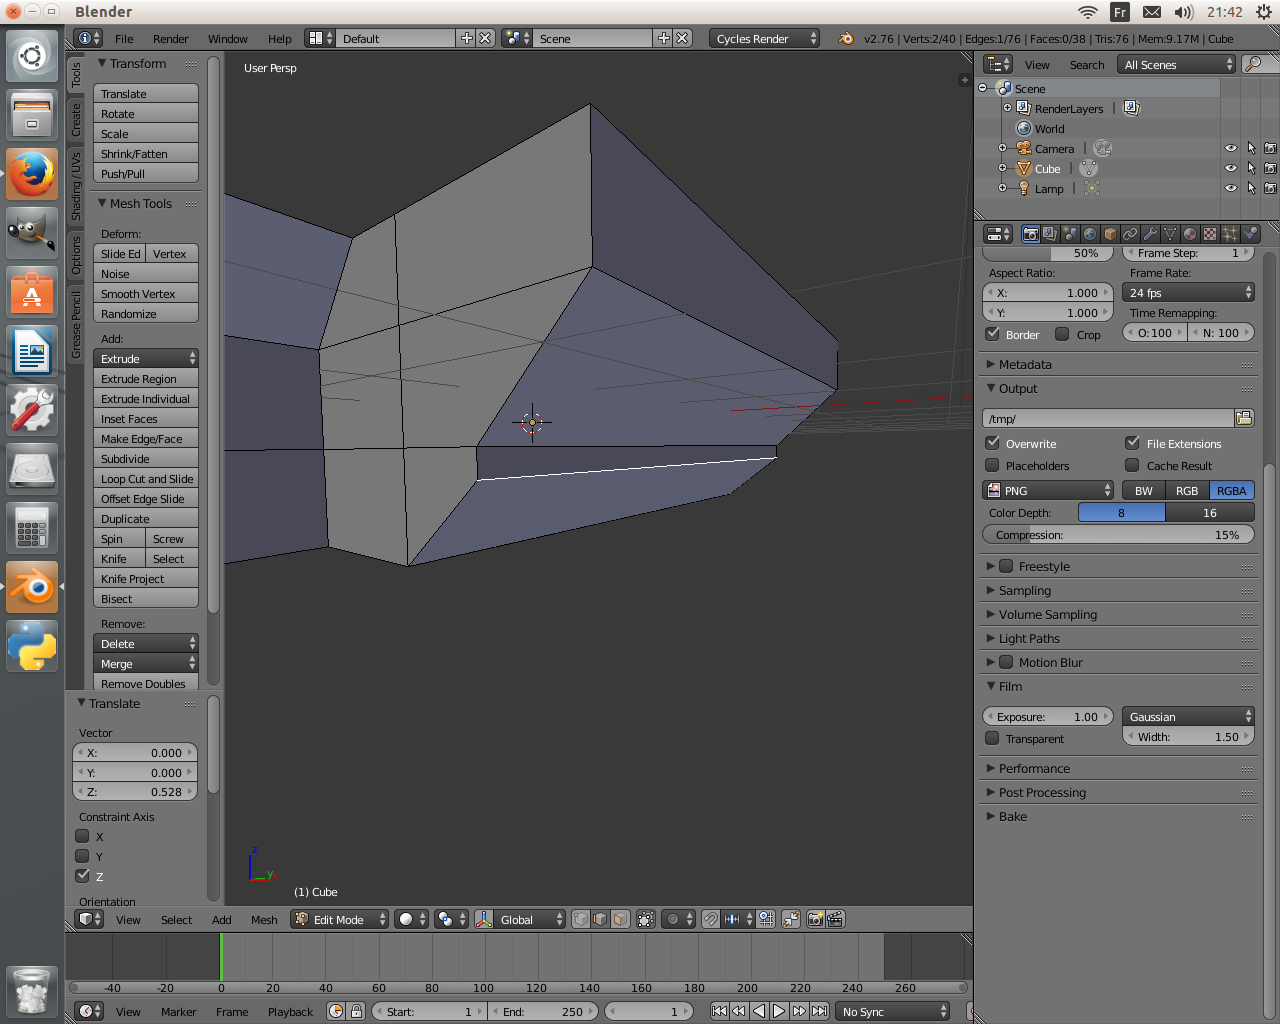This screenshot has height=1024, width=1280.
Task: Open the Material properties sphere tab
Action: [1190, 234]
